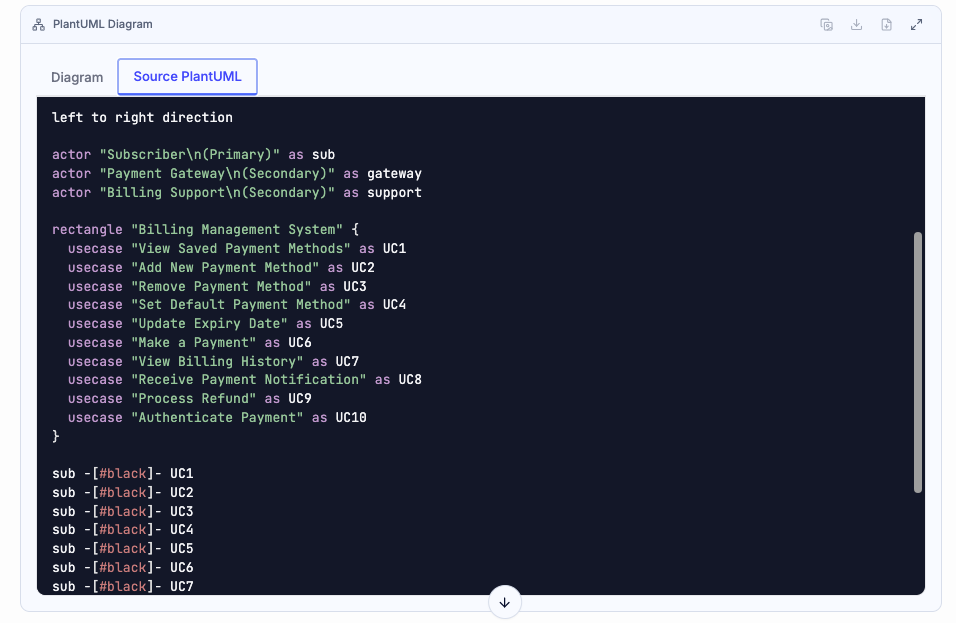Click the Subscriber actor definition line
This screenshot has height=623, width=956.
point(193,155)
